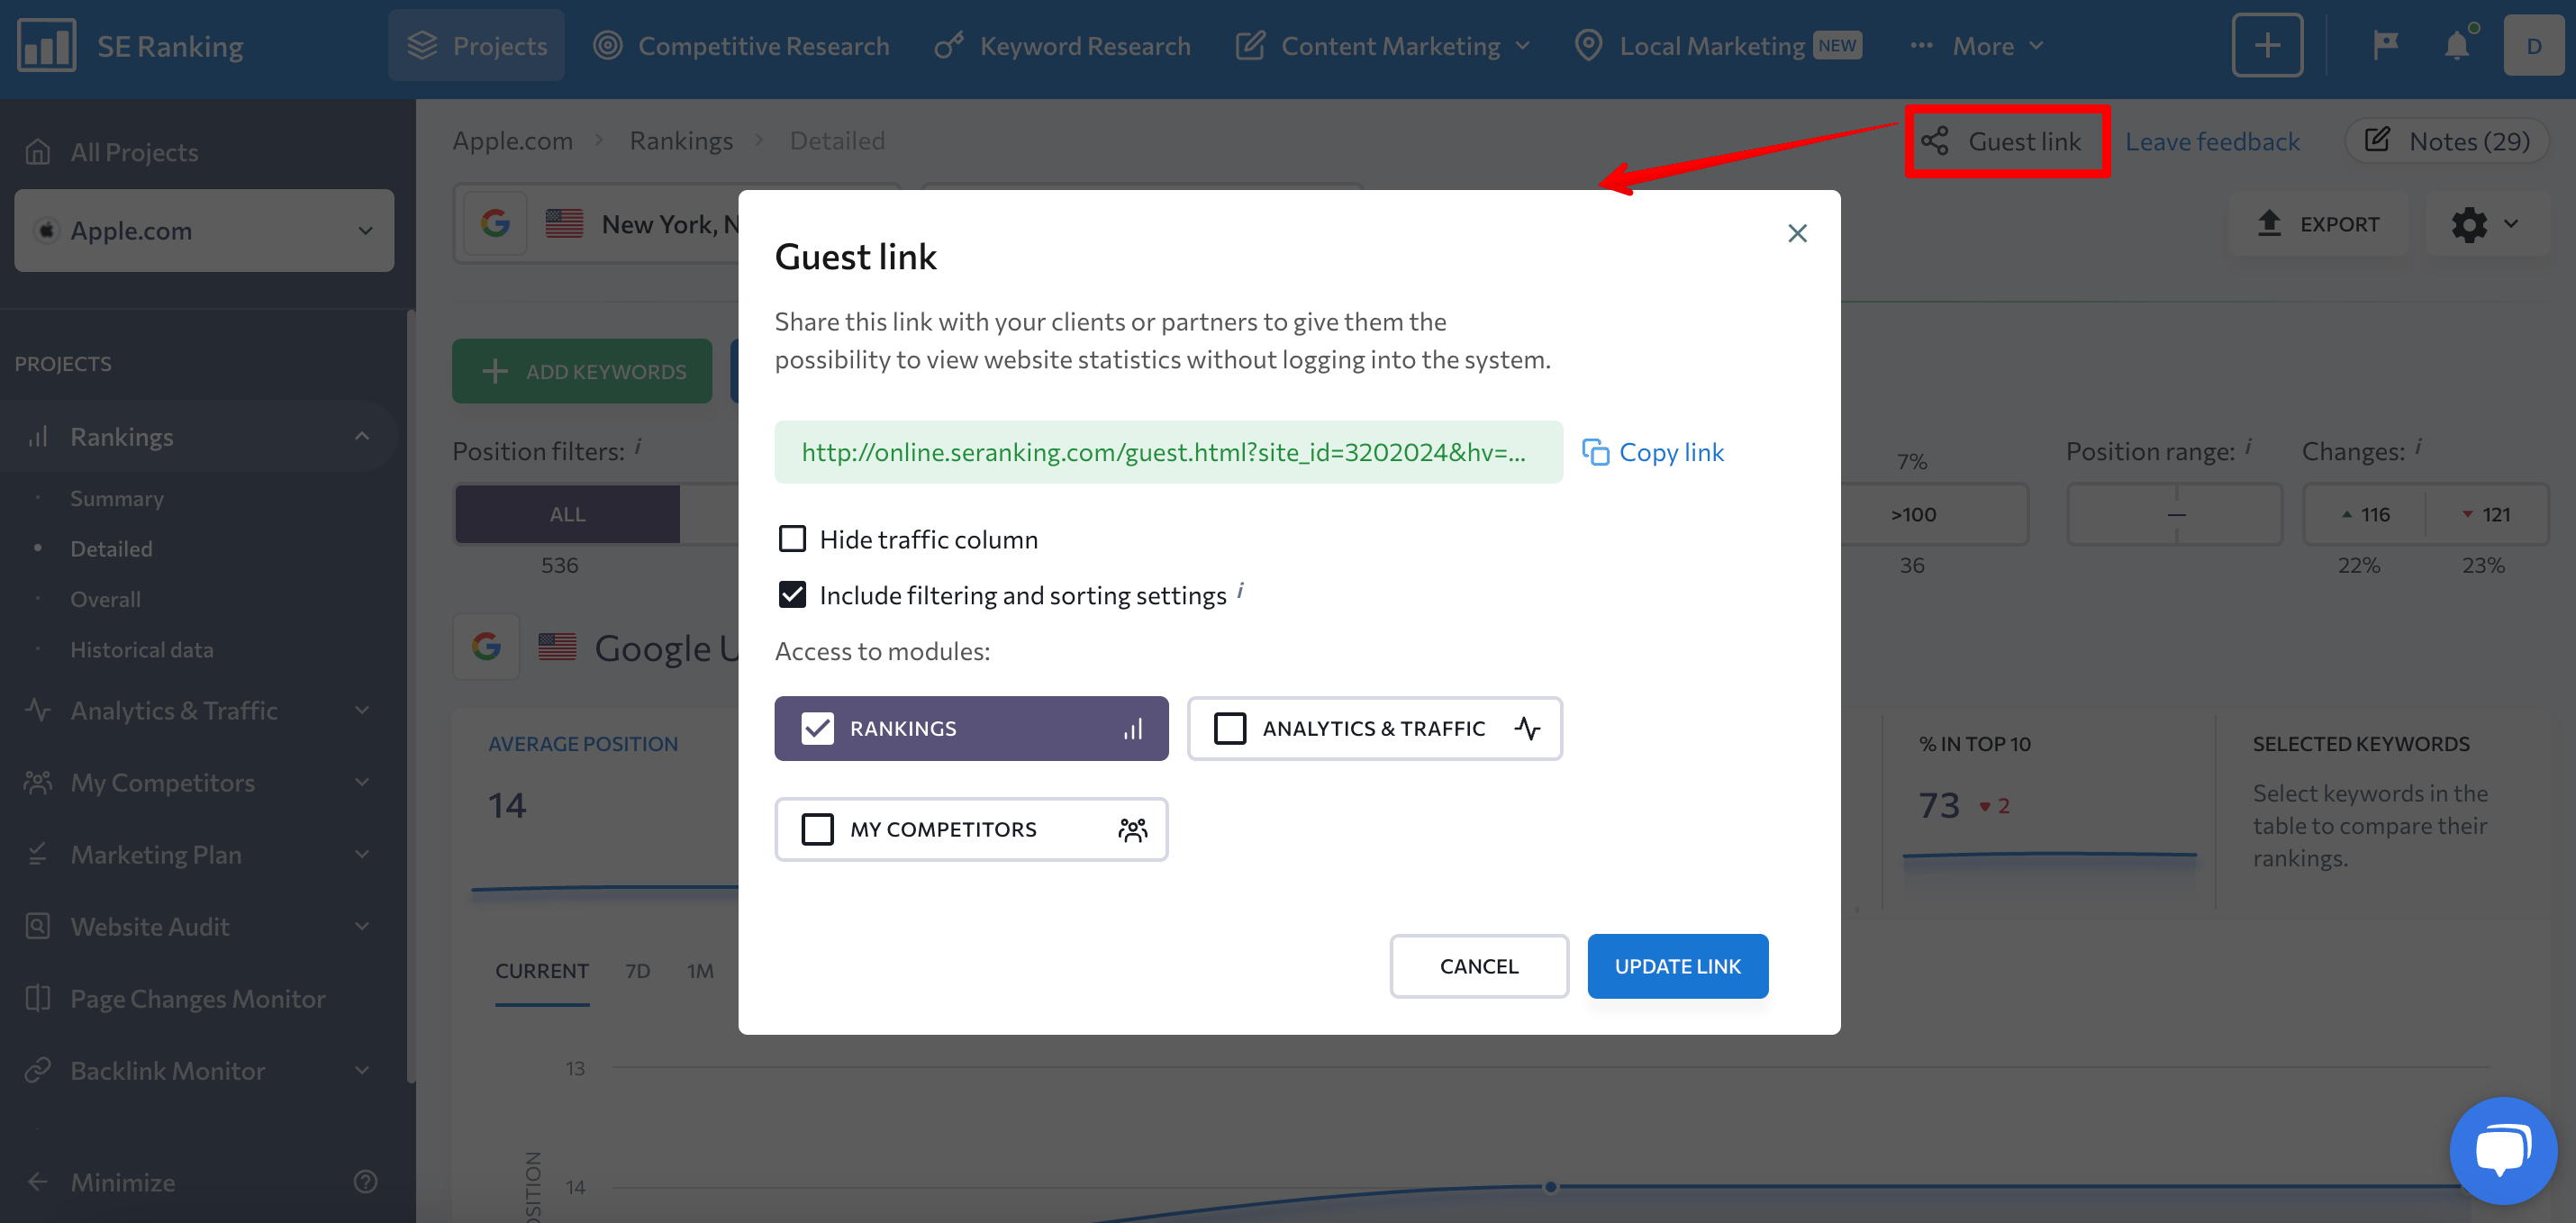Go to Competitive Research
The width and height of the screenshot is (2576, 1223).
click(741, 46)
